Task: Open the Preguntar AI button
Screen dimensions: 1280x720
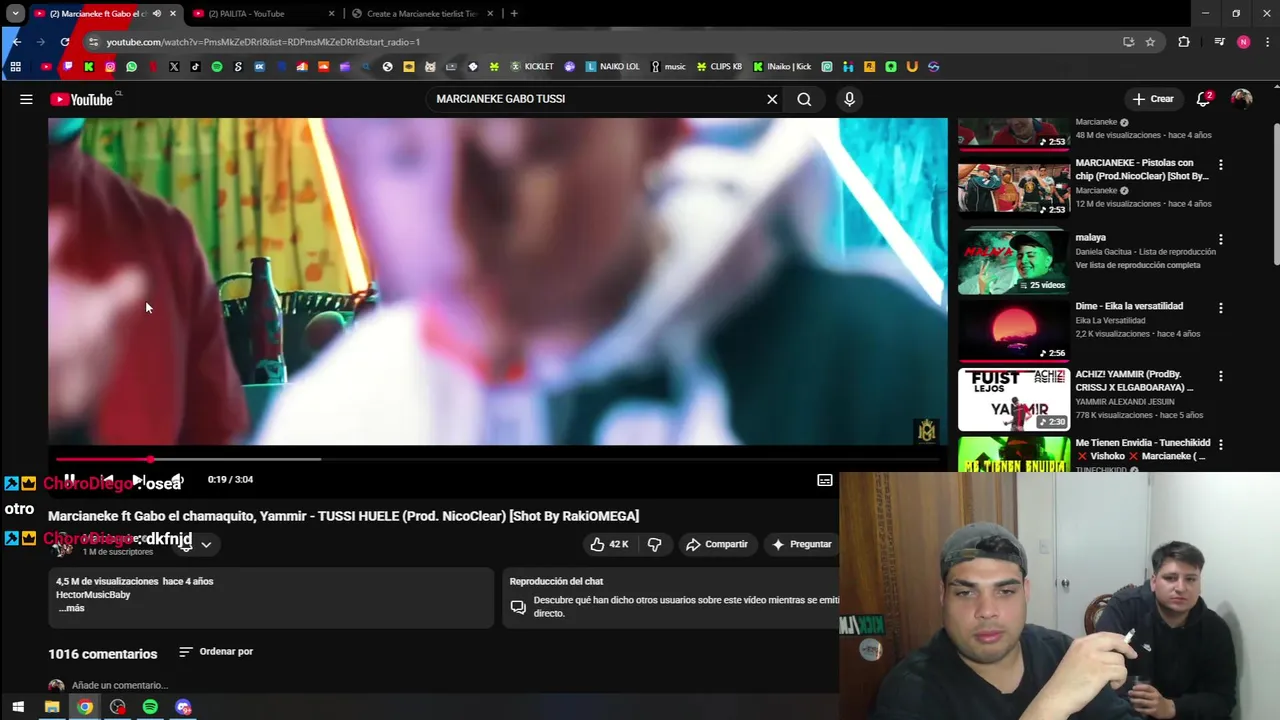Action: (801, 544)
